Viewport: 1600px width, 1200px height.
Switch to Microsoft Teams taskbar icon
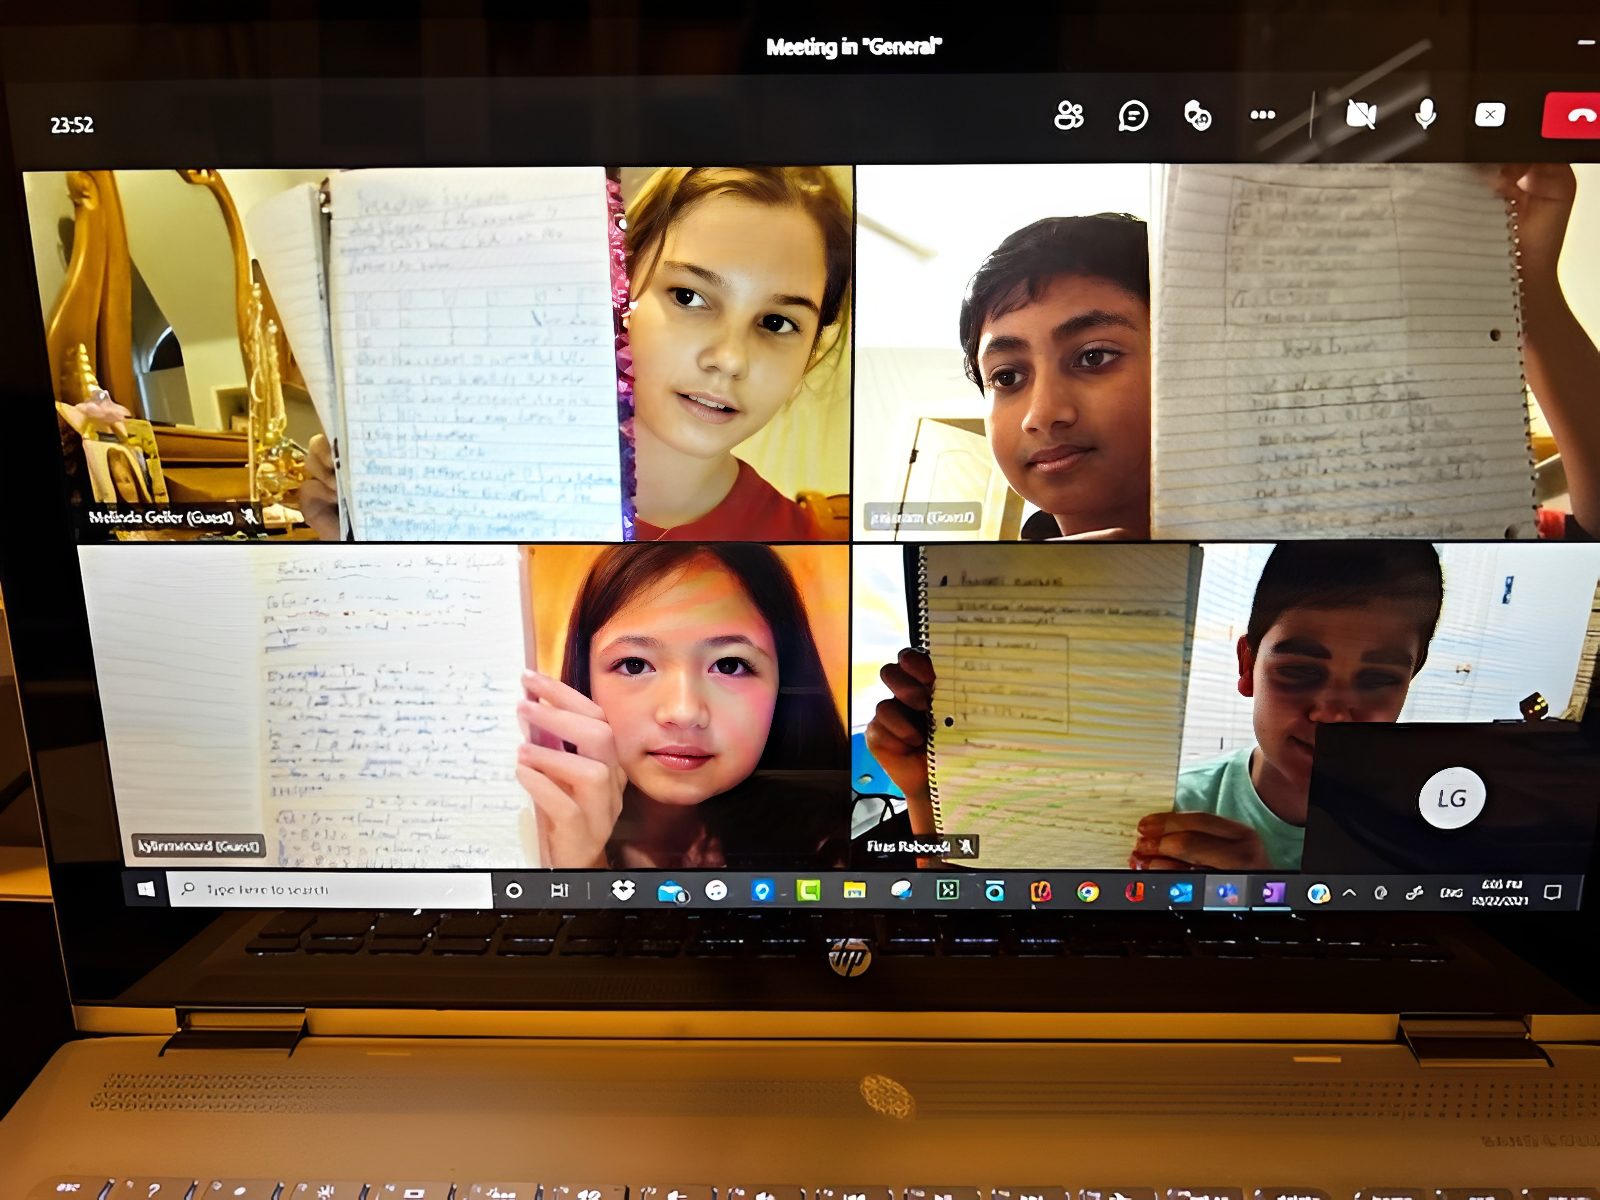[1227, 893]
